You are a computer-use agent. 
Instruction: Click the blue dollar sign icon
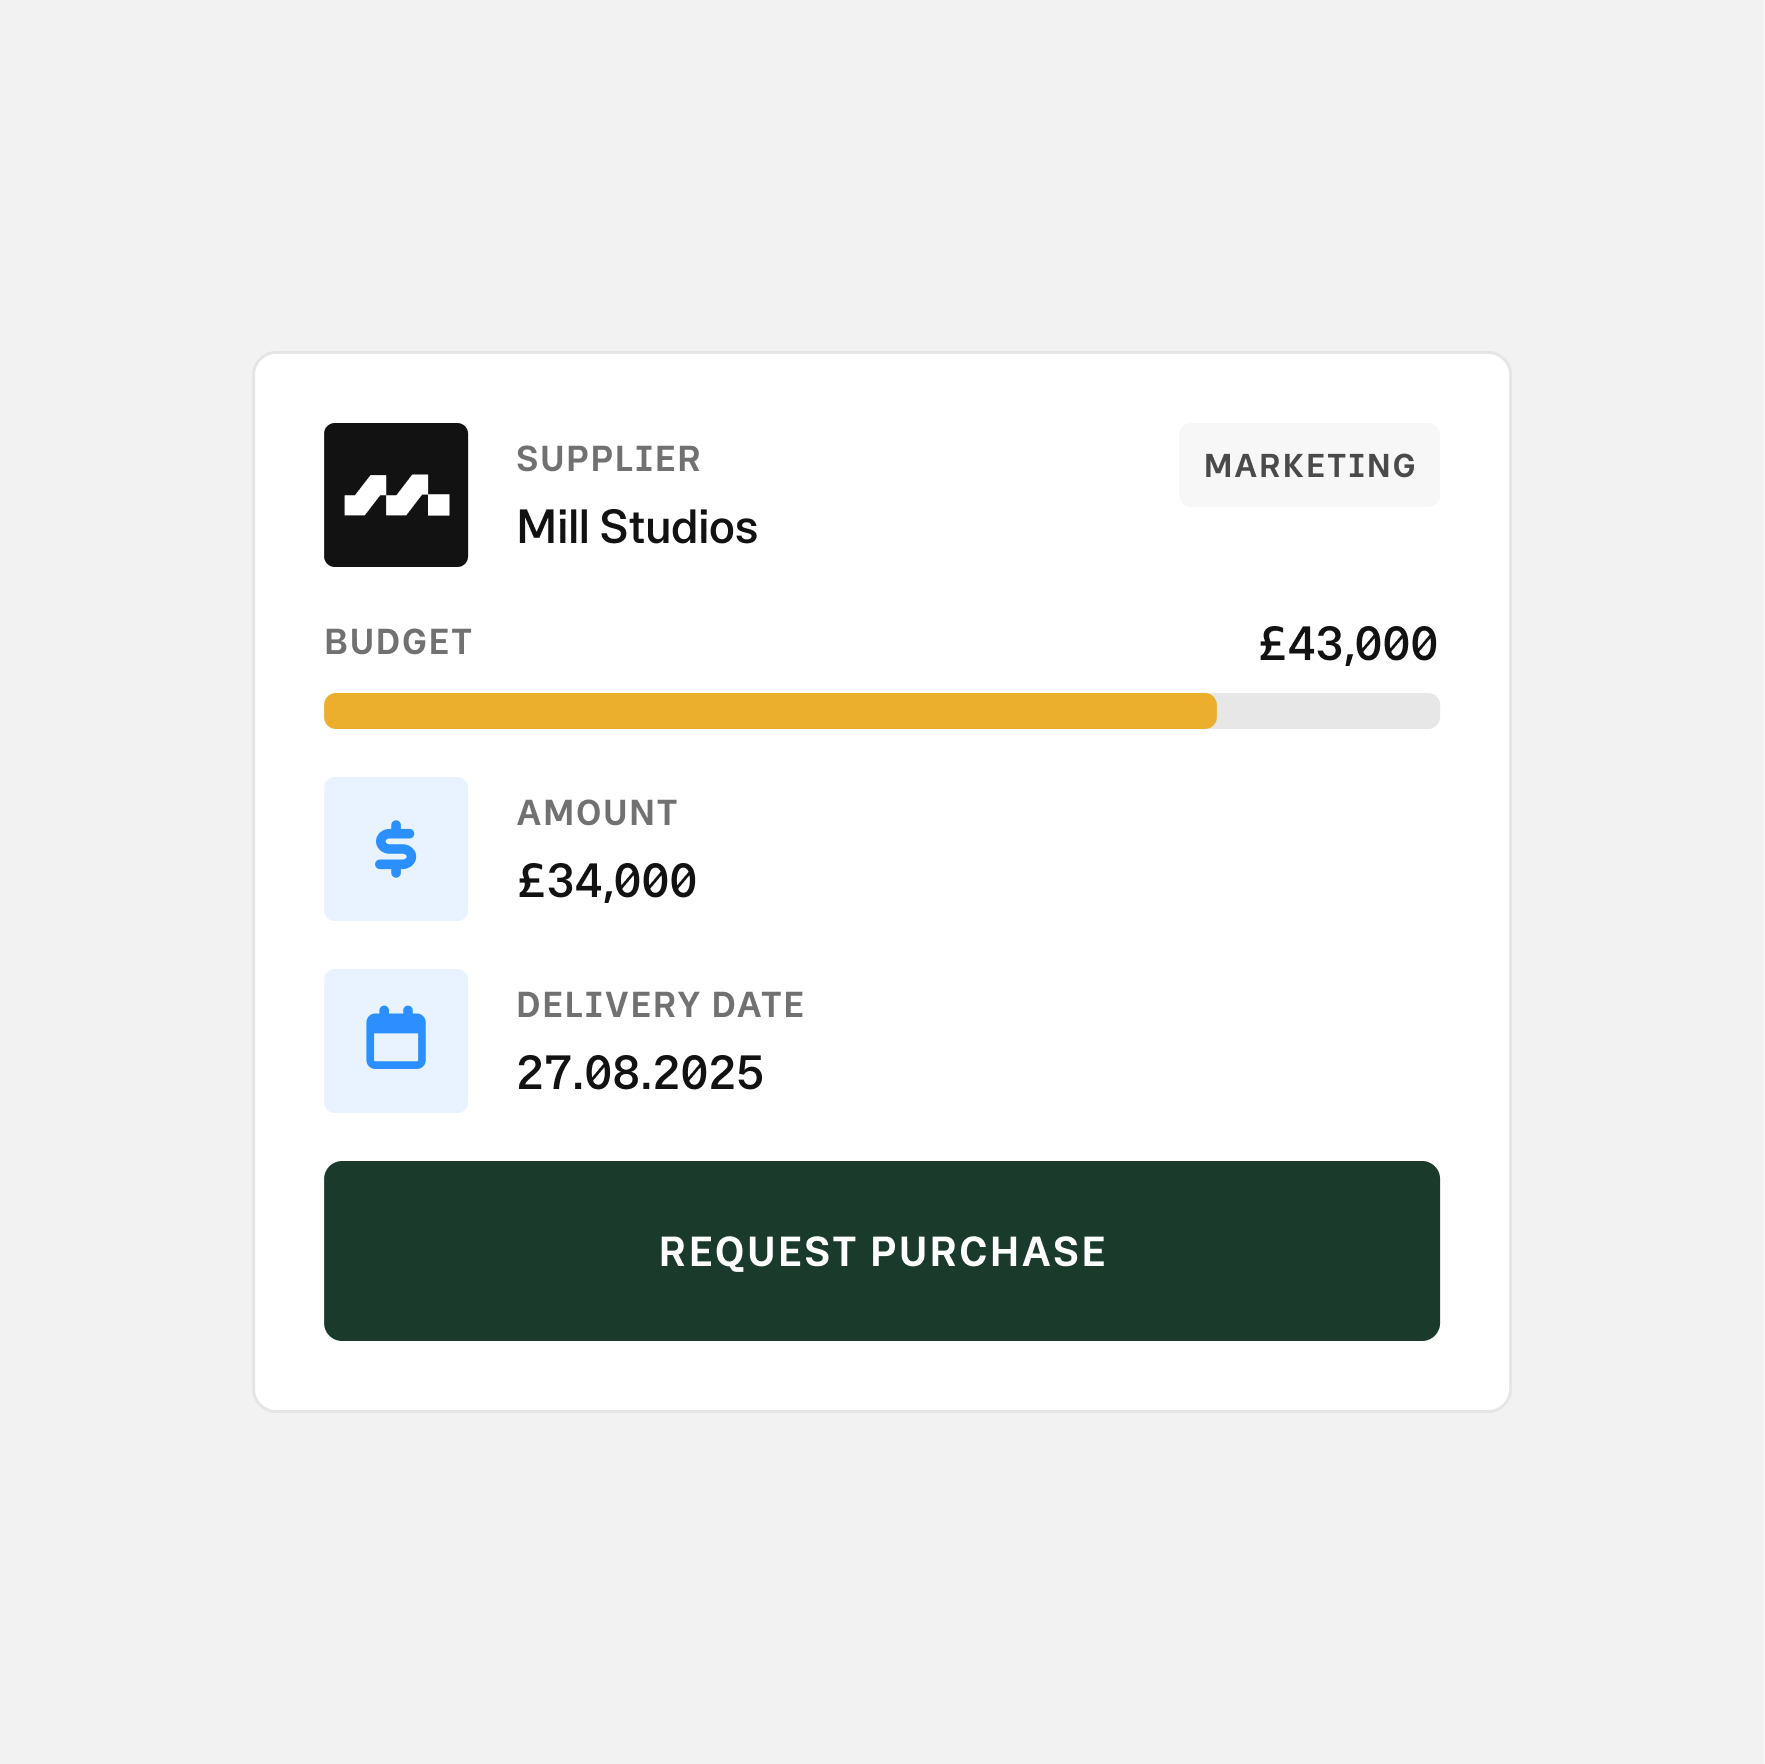[396, 849]
